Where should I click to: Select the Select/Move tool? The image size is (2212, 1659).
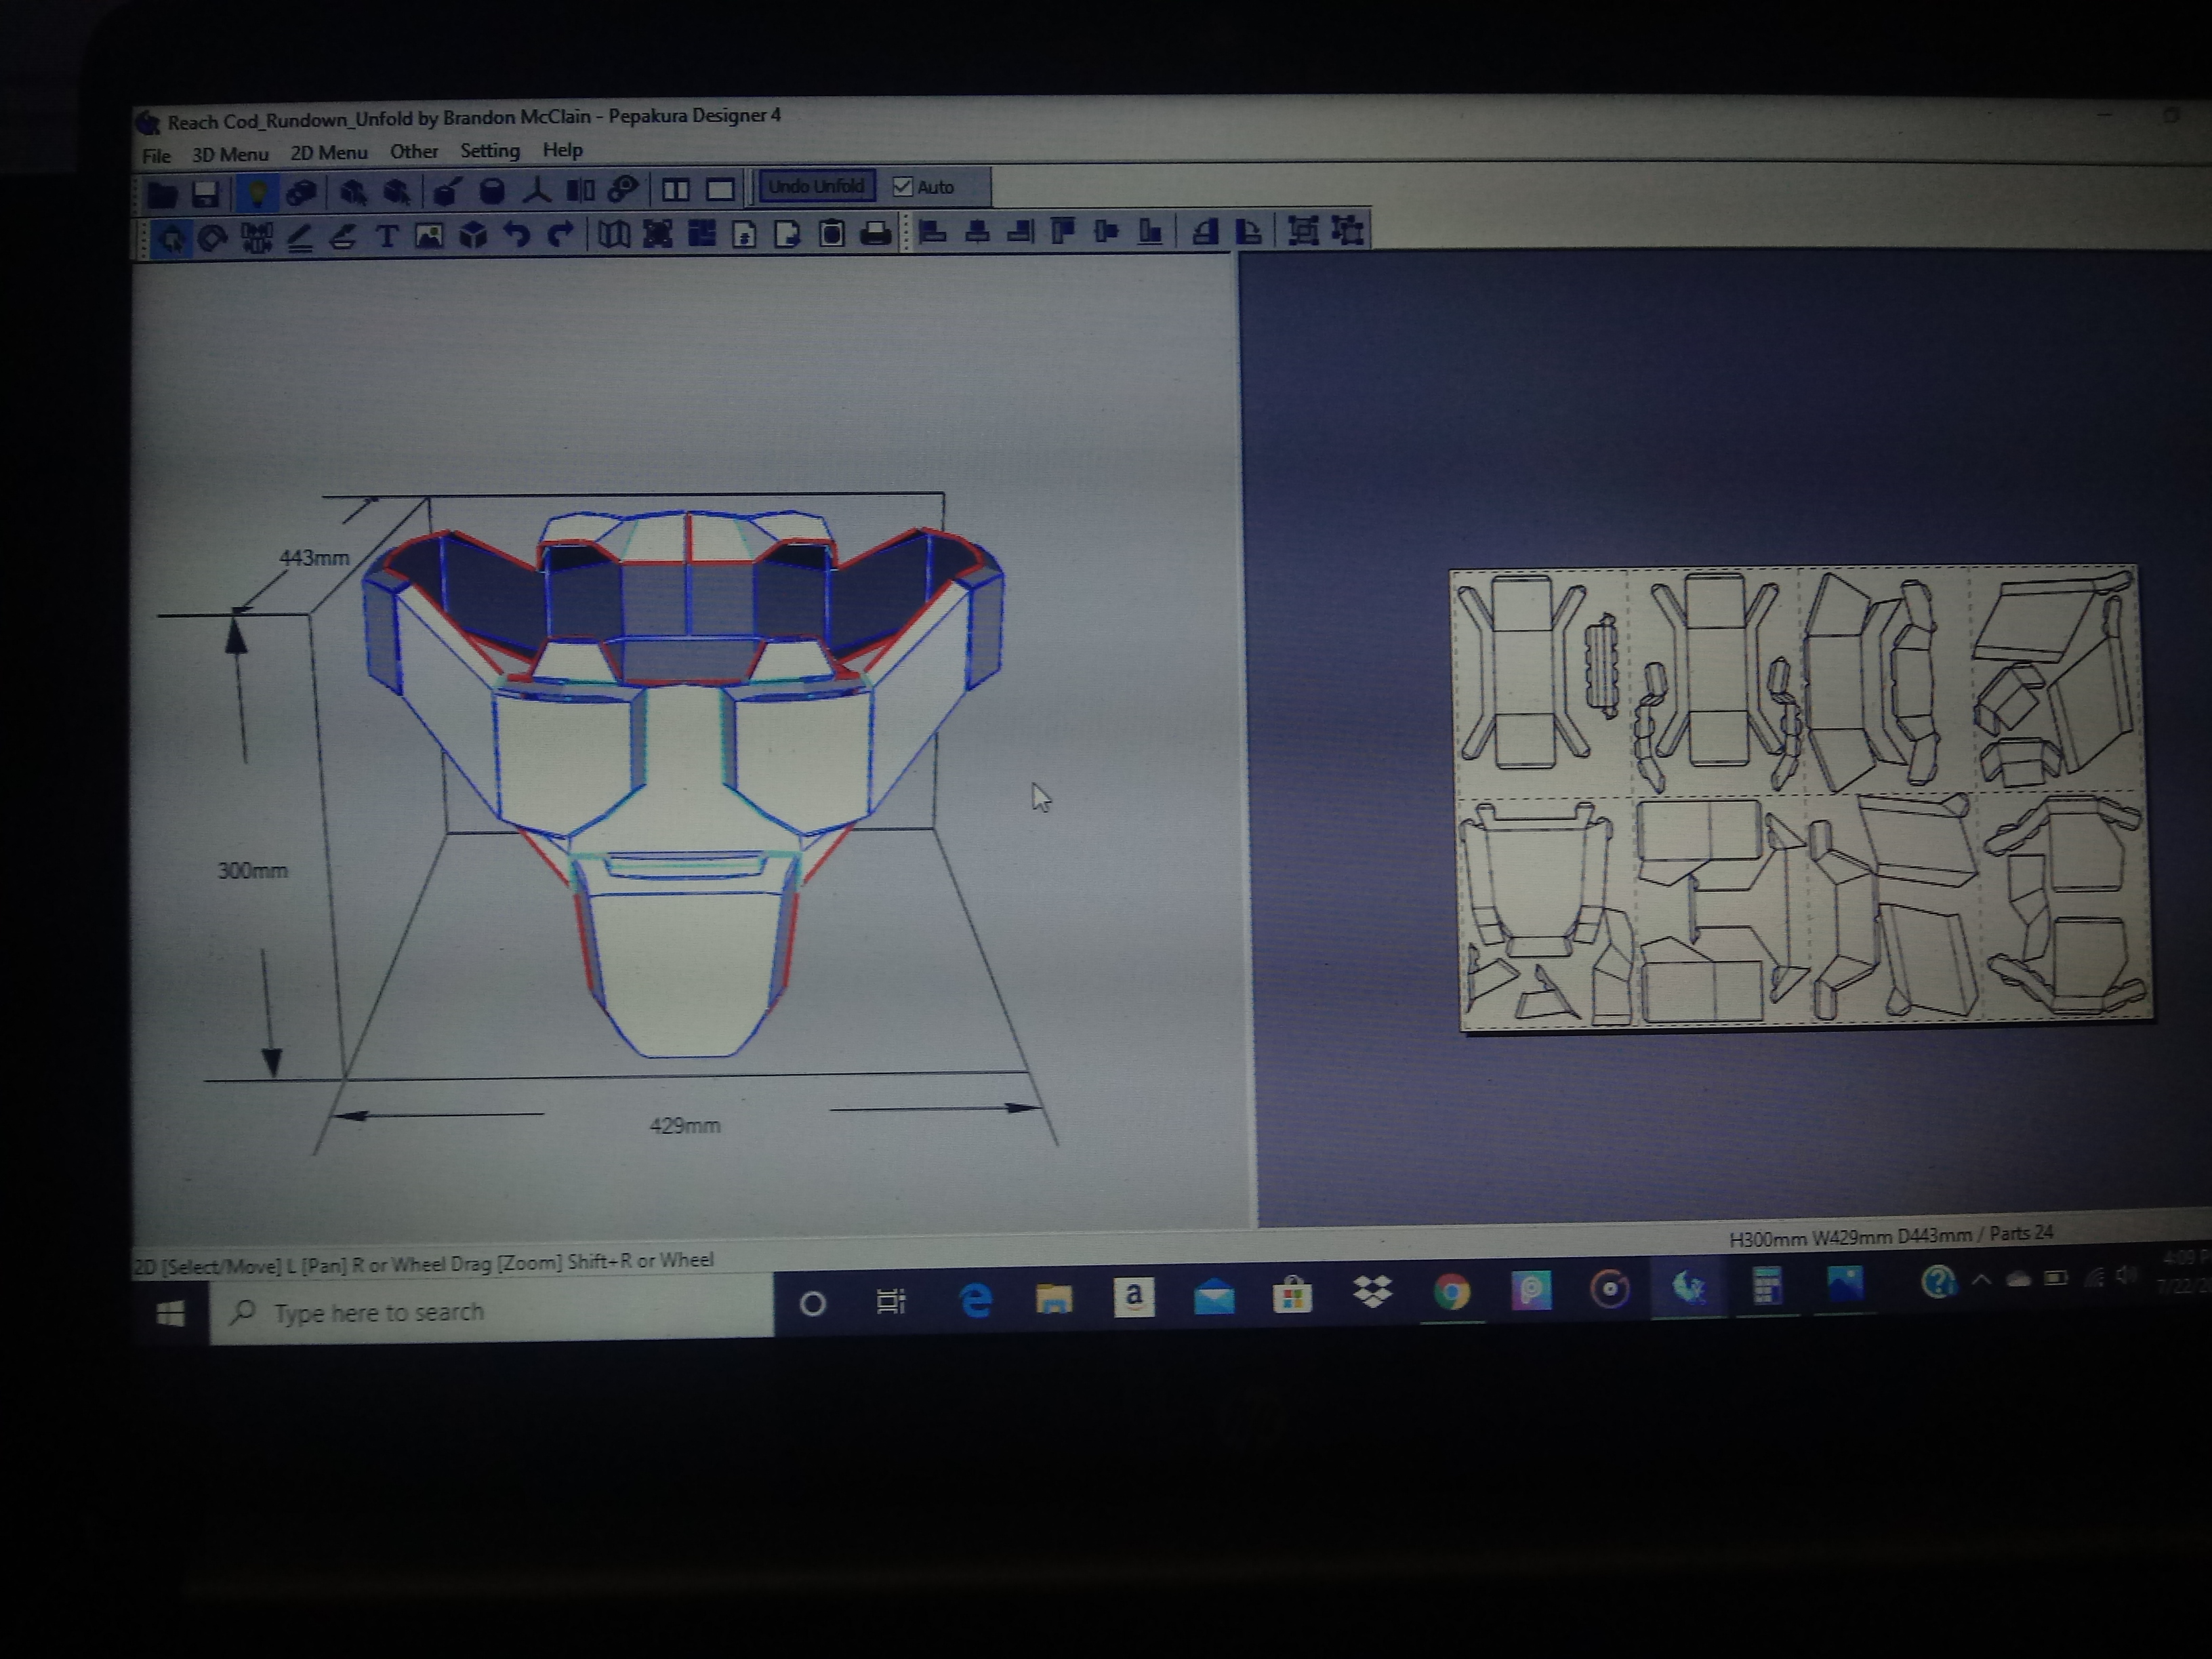[x=171, y=239]
